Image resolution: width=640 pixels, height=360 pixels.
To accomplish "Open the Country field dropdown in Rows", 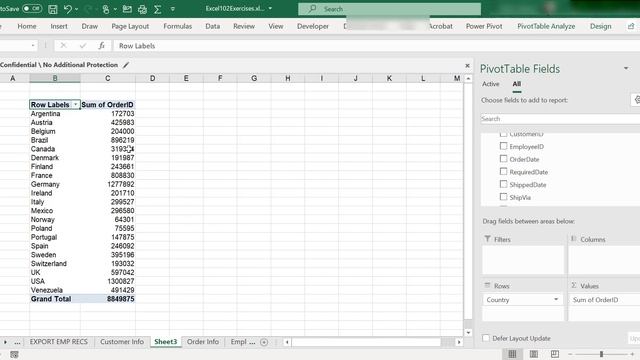I will tap(556, 300).
